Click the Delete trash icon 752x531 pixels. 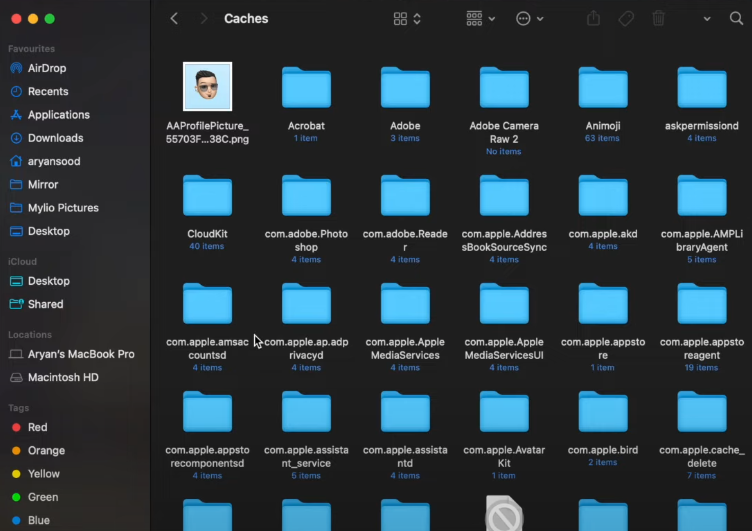[658, 19]
